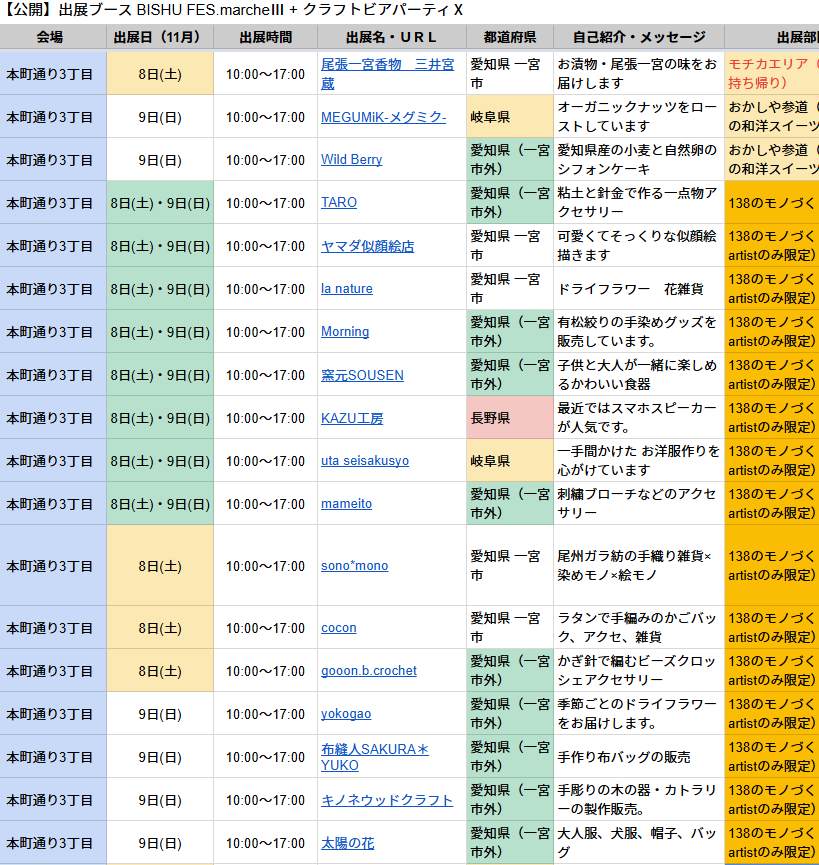The height and width of the screenshot is (865, 819).
Task: Visit the cocon exhibitor link
Action: 339,628
